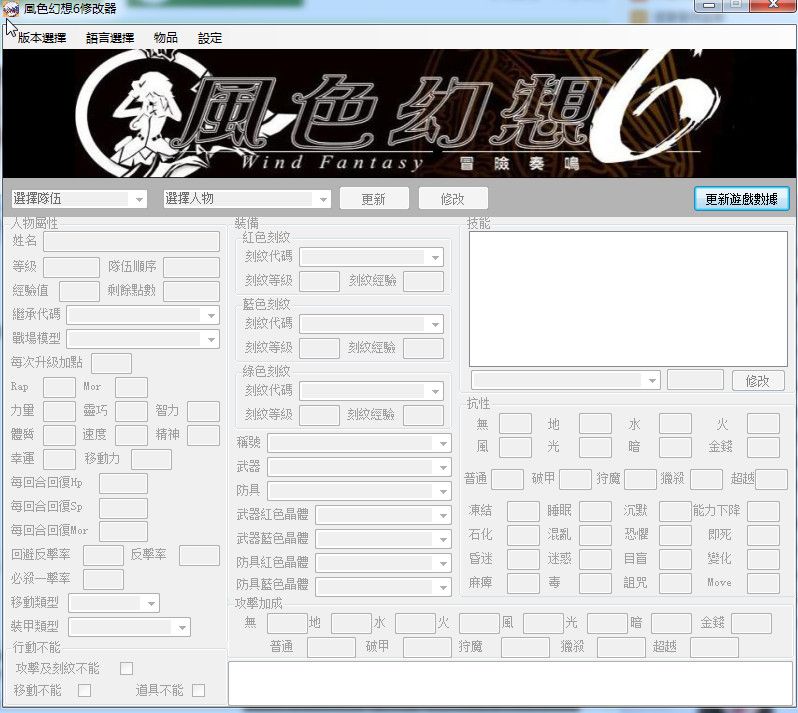Click the 速度 input field
Image resolution: width=798 pixels, height=713 pixels.
131,436
